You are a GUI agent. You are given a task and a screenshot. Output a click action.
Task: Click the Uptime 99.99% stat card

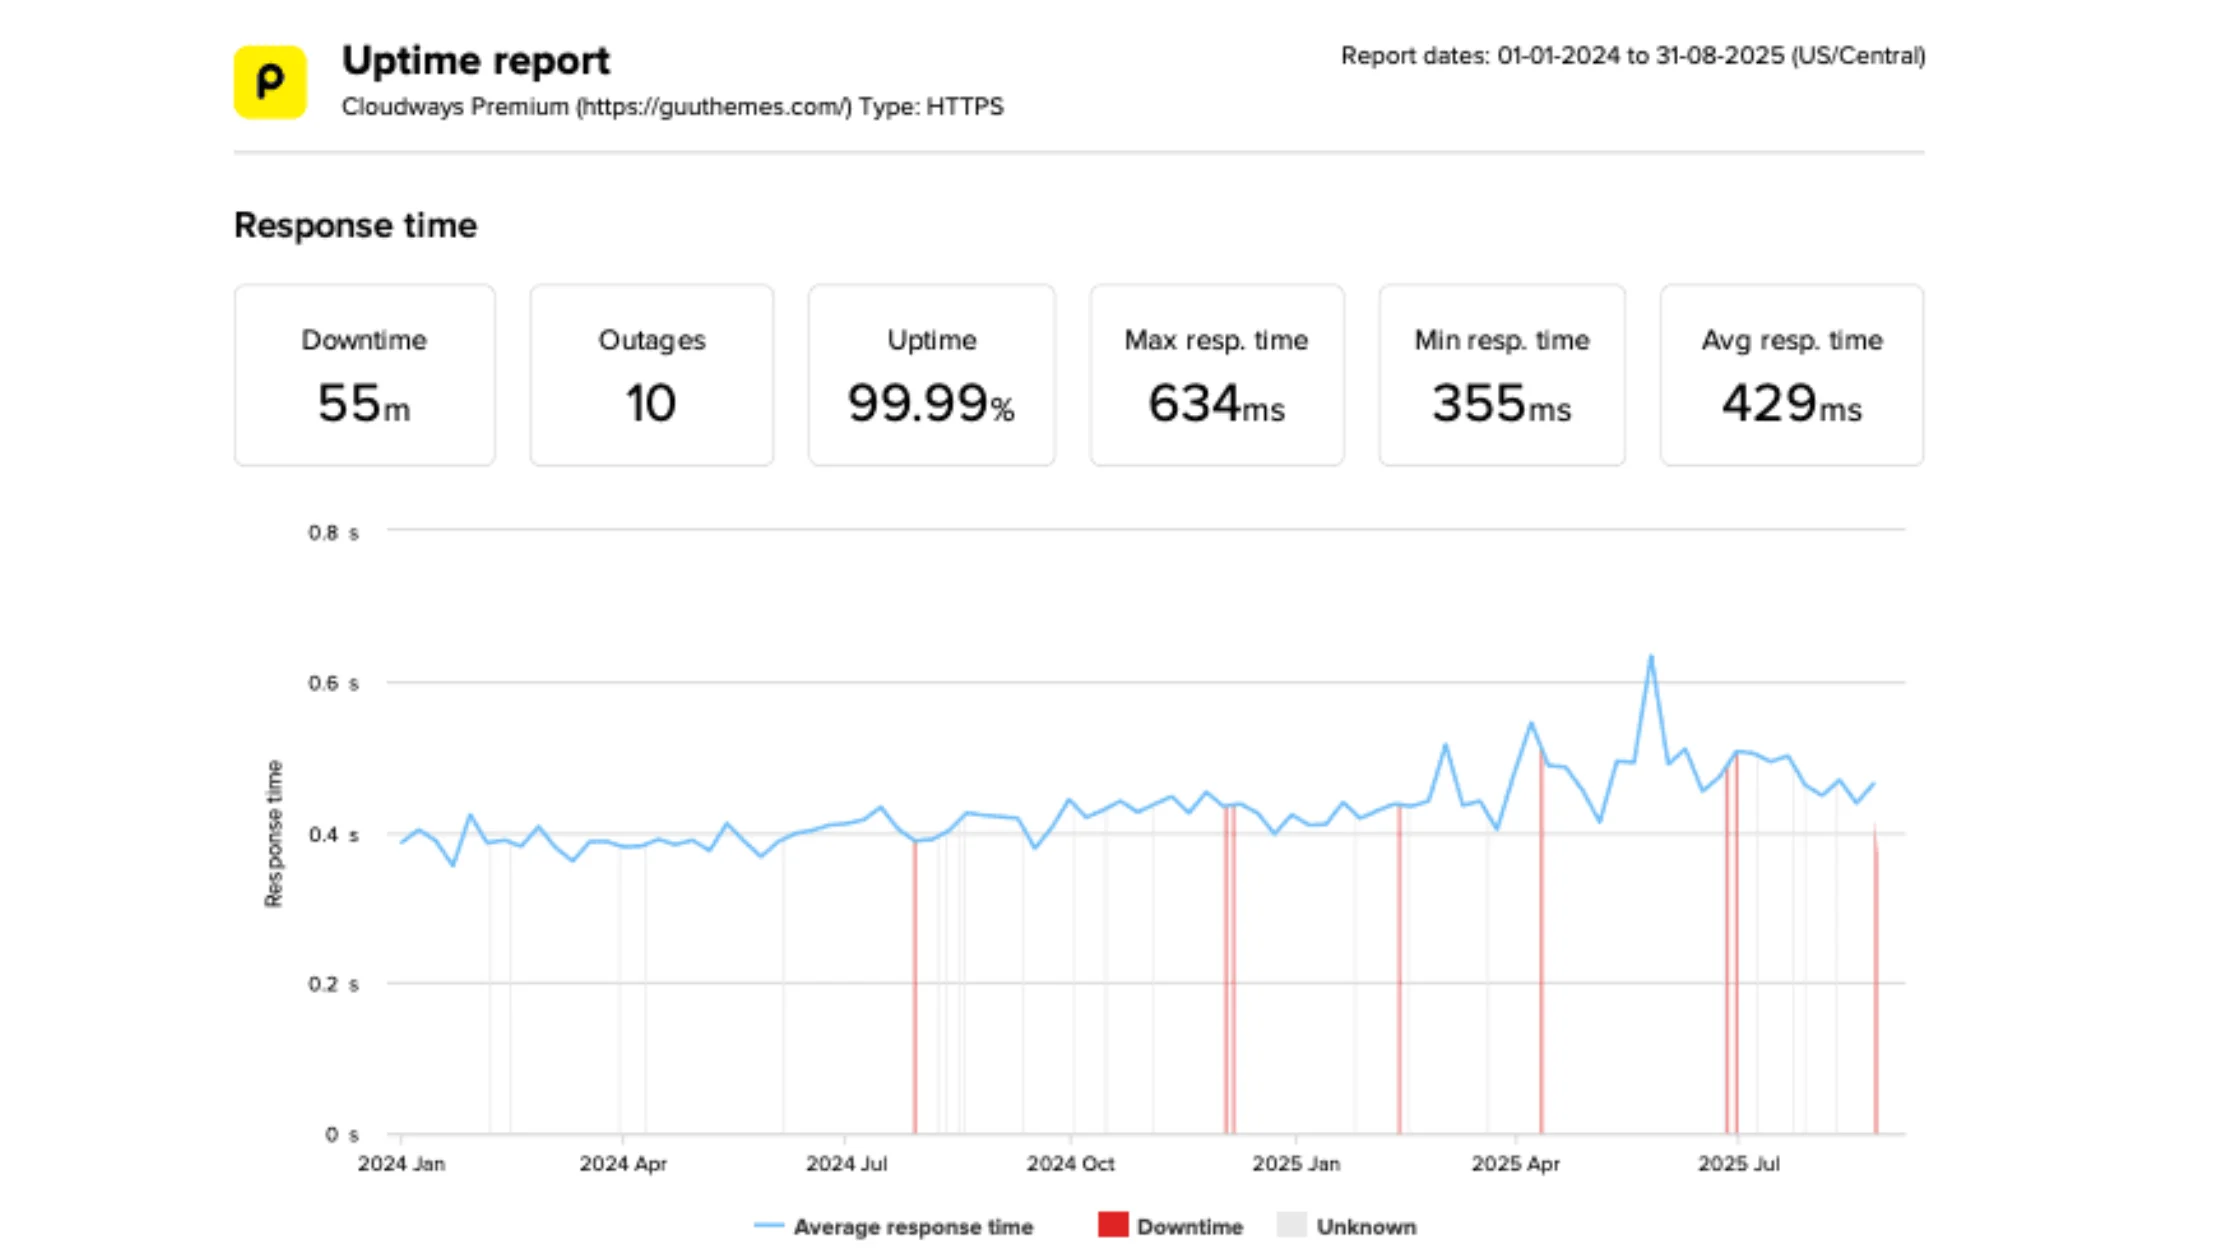[931, 375]
